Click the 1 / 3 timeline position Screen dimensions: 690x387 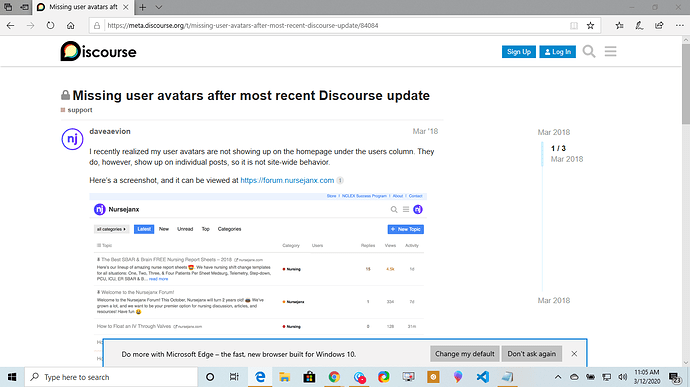tap(558, 148)
